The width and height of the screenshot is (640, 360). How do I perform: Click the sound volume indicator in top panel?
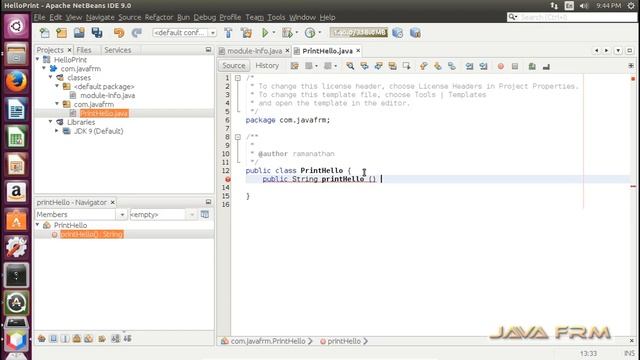tap(584, 6)
